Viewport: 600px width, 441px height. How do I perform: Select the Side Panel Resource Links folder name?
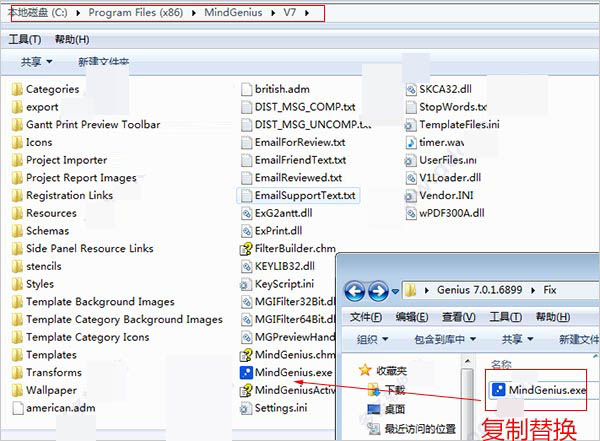pos(90,249)
